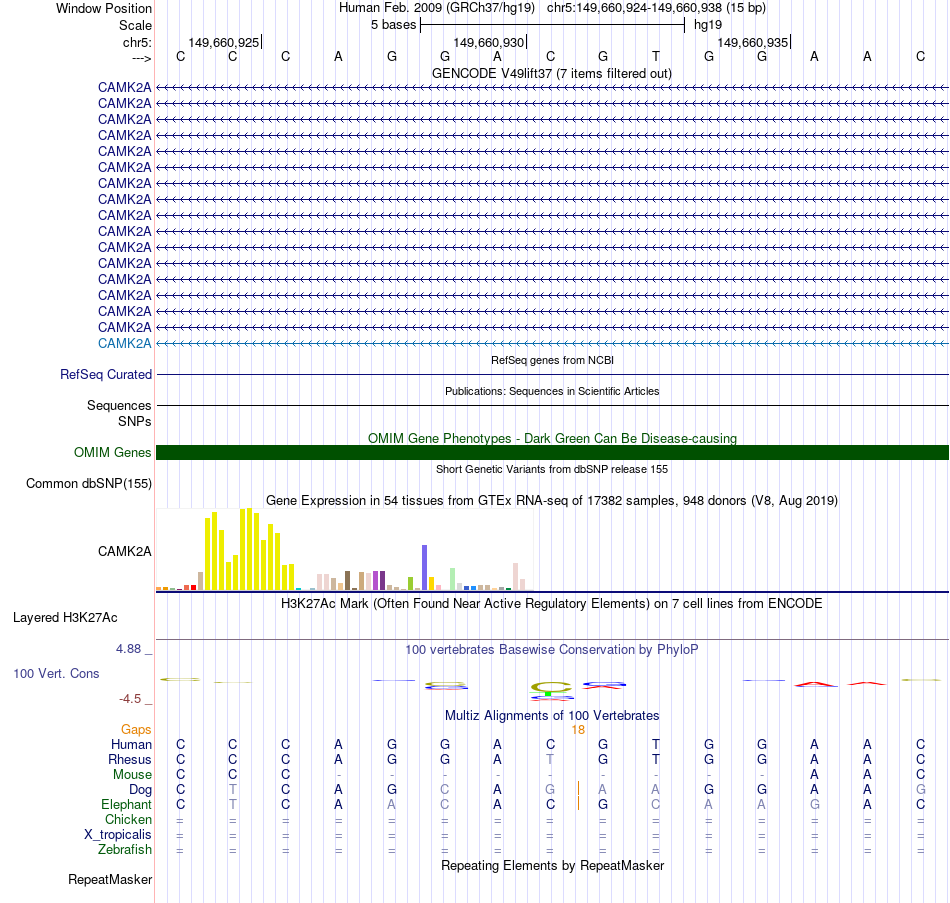Click the dark green OMIM gene bar

coord(553,453)
